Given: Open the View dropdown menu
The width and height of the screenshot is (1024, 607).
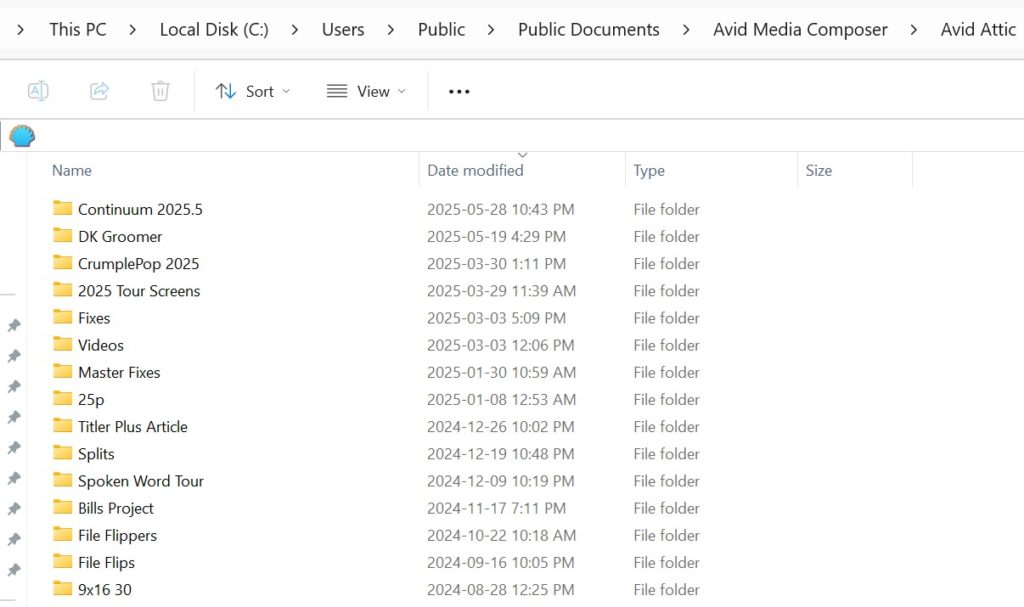Looking at the screenshot, I should [366, 91].
